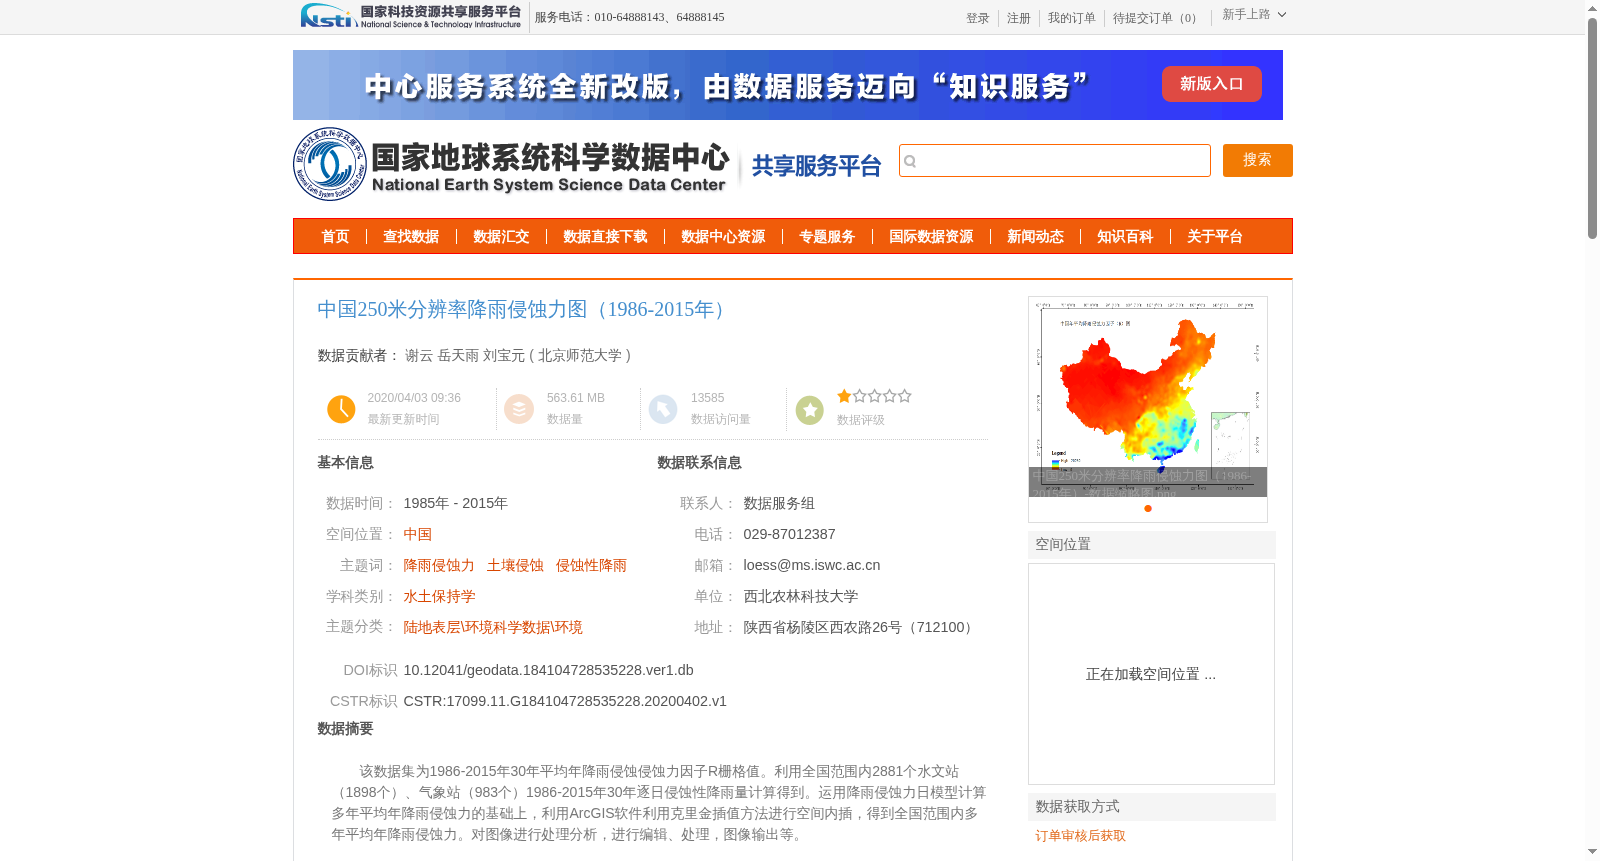
Task: Click the 中国 spatial location link
Action: [418, 534]
